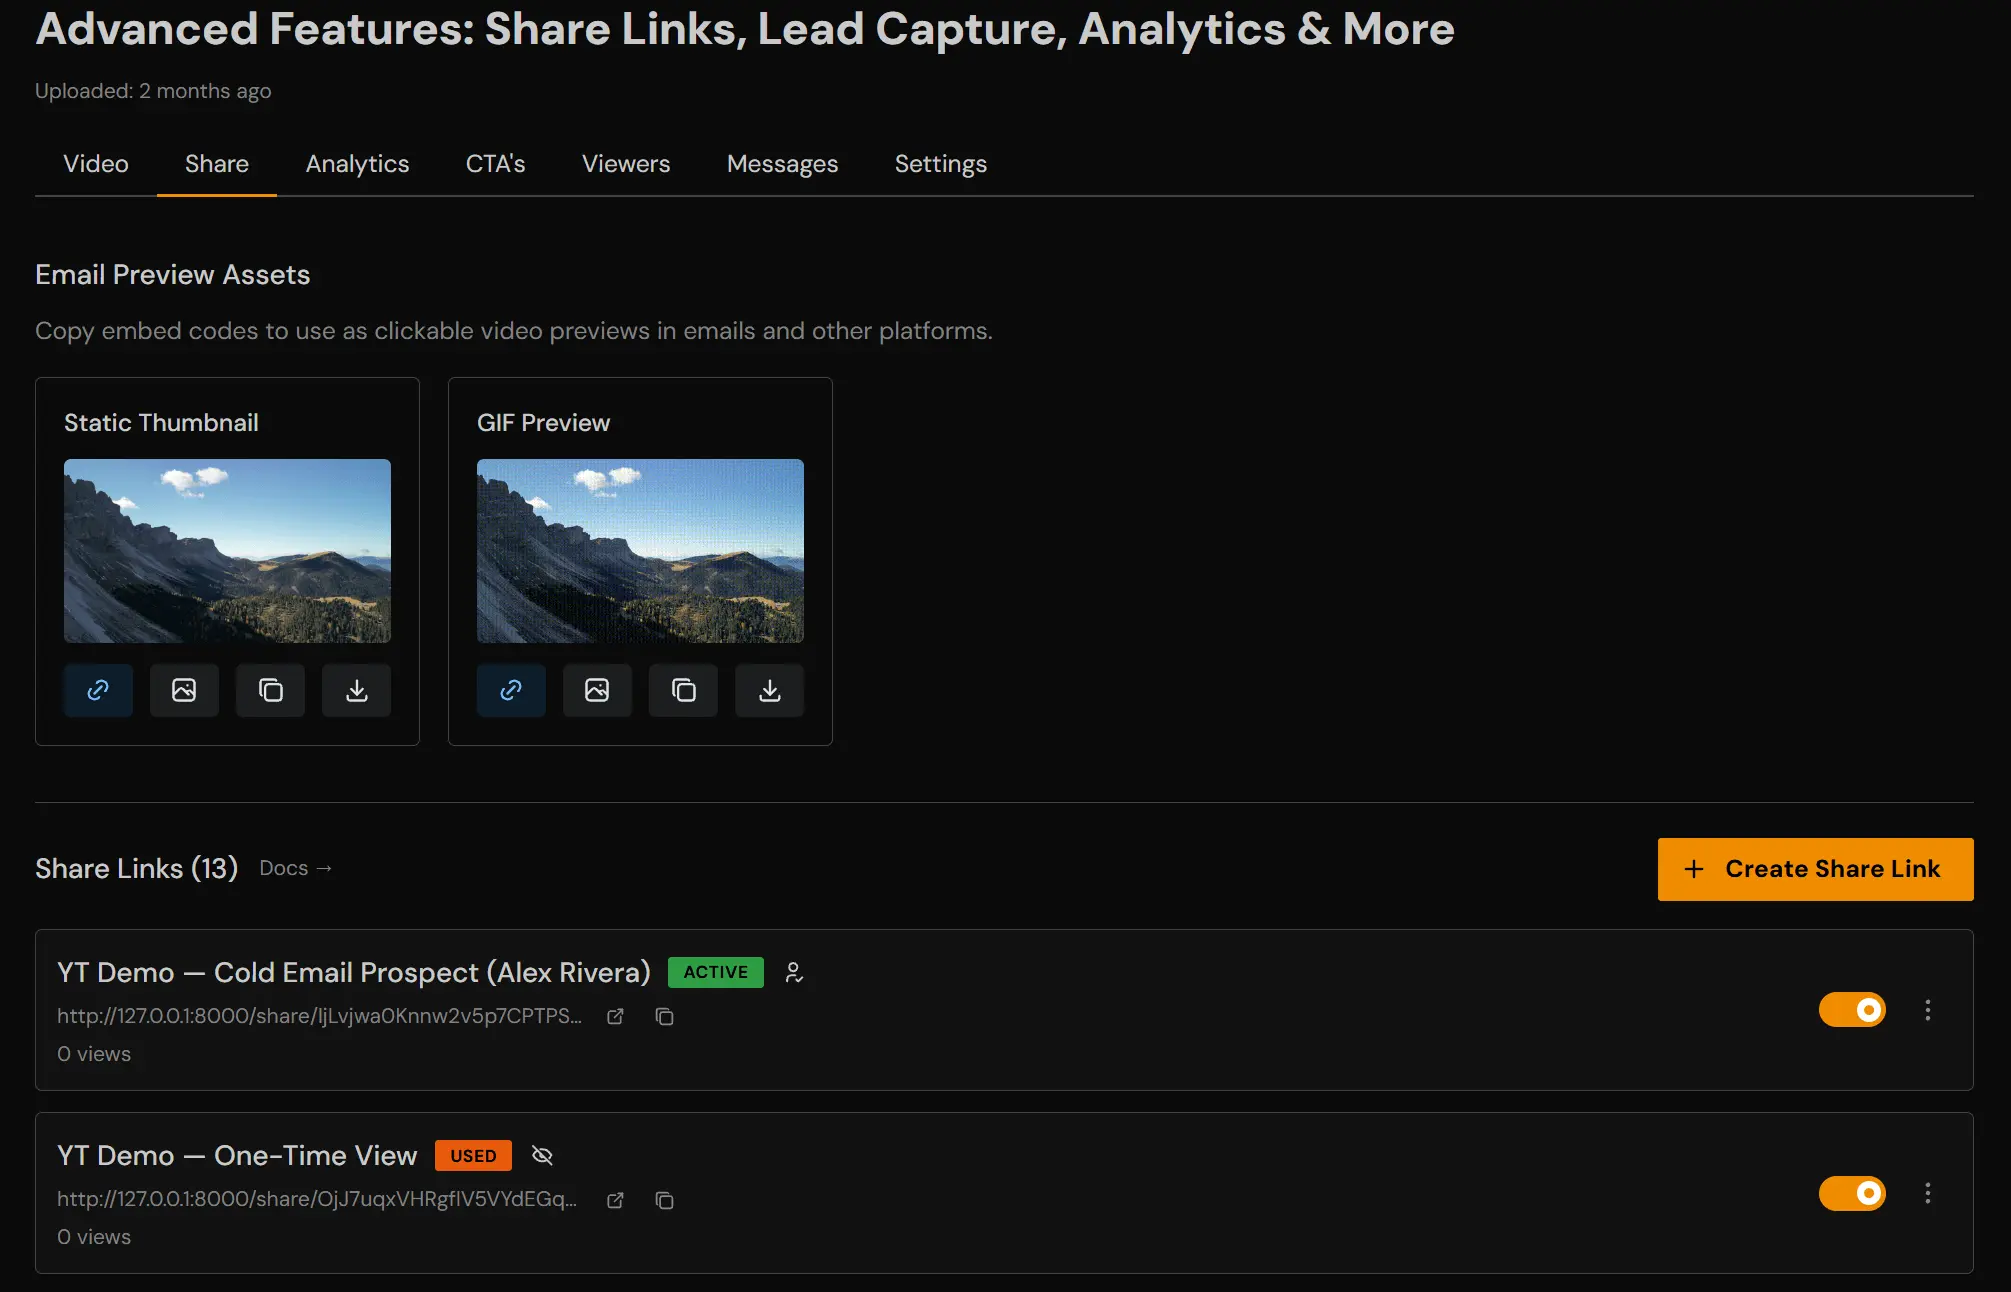Download the GIF Preview file
This screenshot has height=1292, width=2011.
pos(769,690)
